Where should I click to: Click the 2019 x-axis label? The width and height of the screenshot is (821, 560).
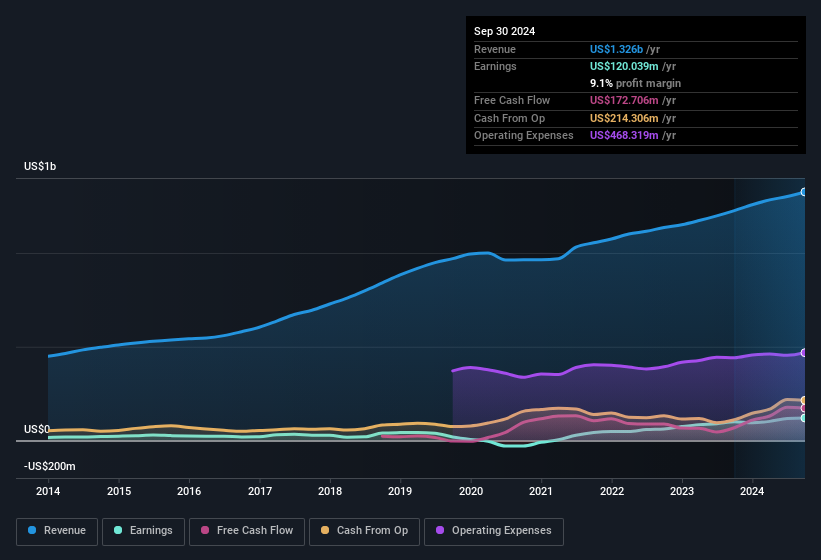click(400, 491)
